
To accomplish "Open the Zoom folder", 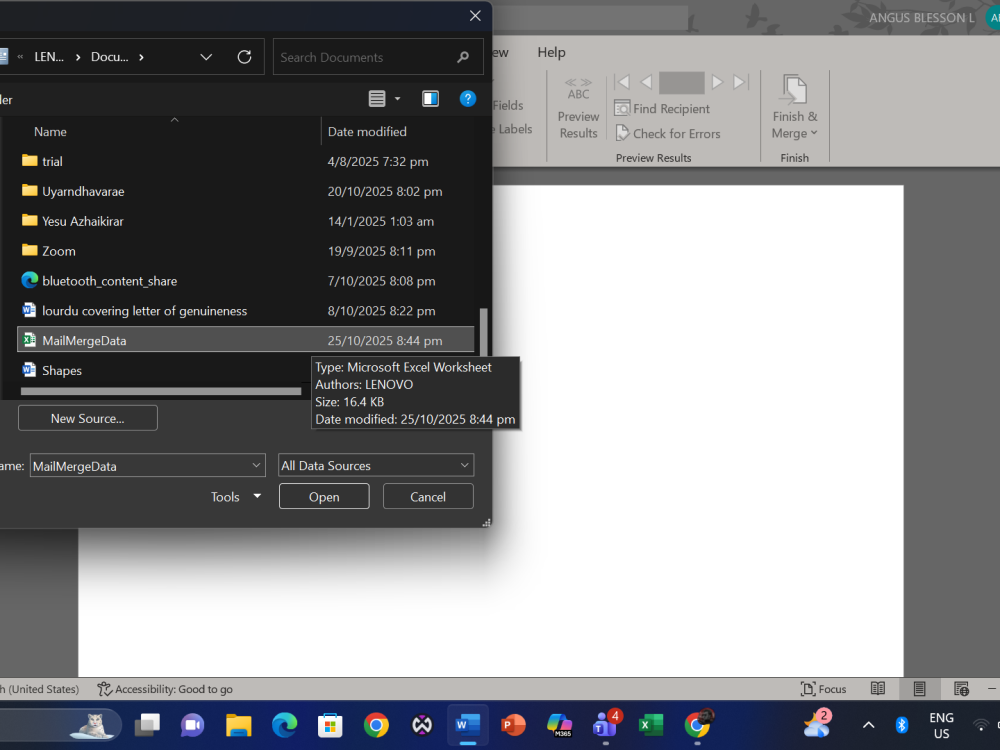I will tap(59, 251).
